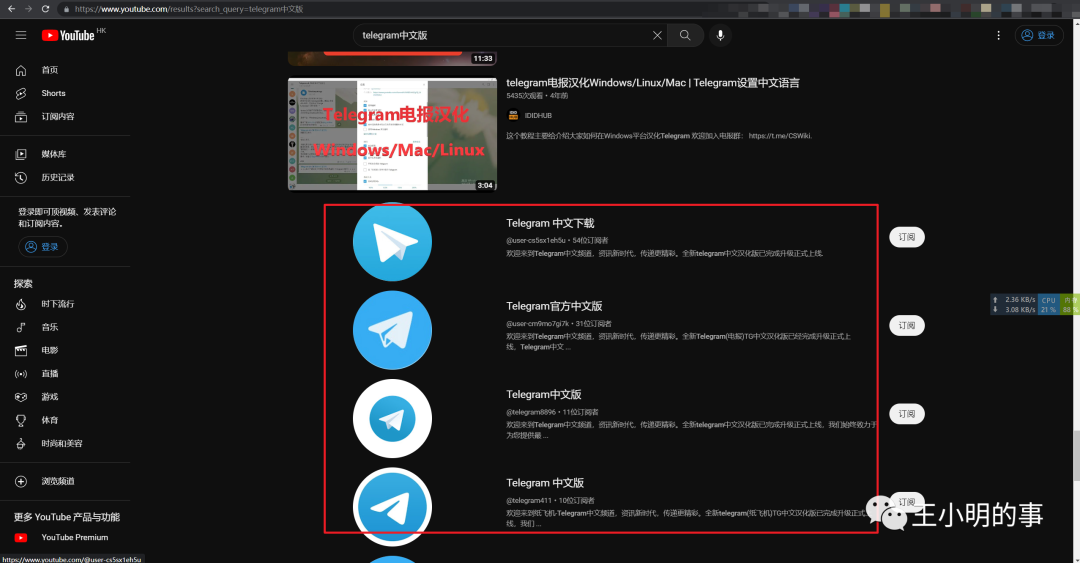The height and width of the screenshot is (563, 1080).
Task: Click the trending flame icon
Action: pos(21,304)
